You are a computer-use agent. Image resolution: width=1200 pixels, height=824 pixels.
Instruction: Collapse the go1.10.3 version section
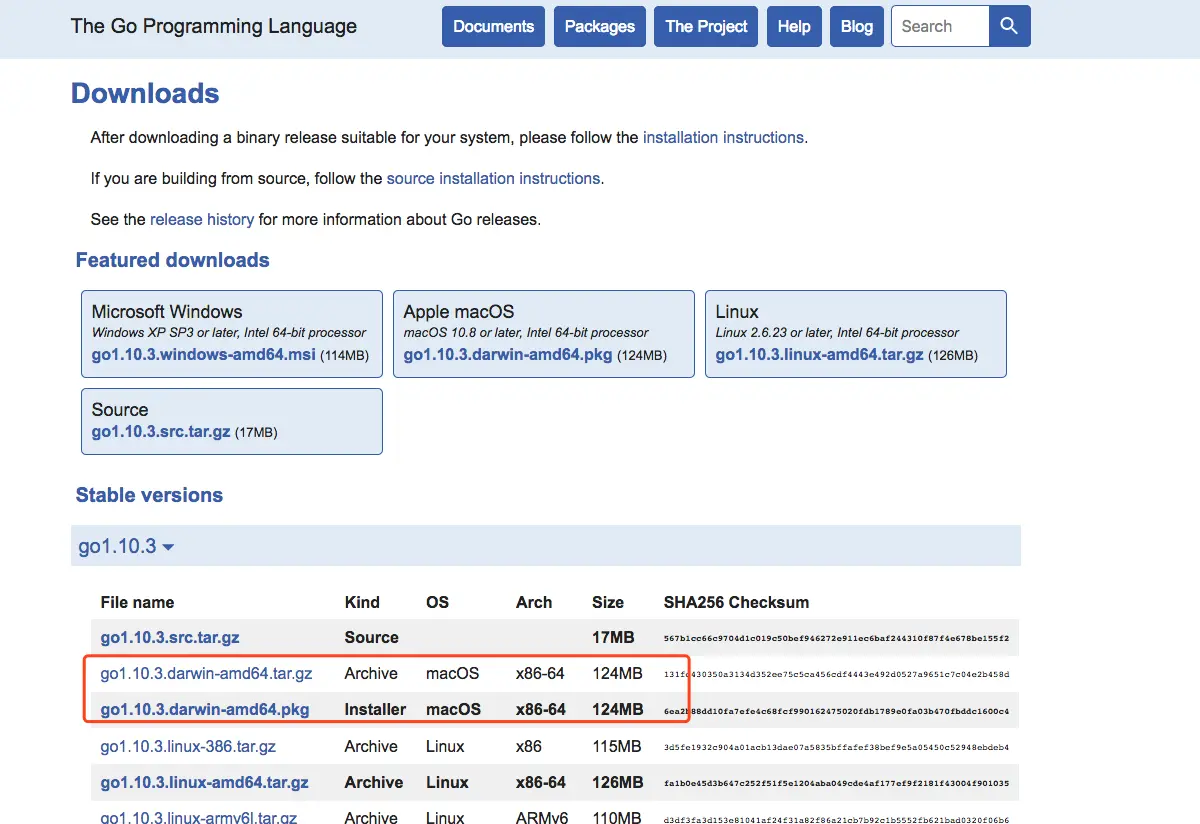(126, 546)
